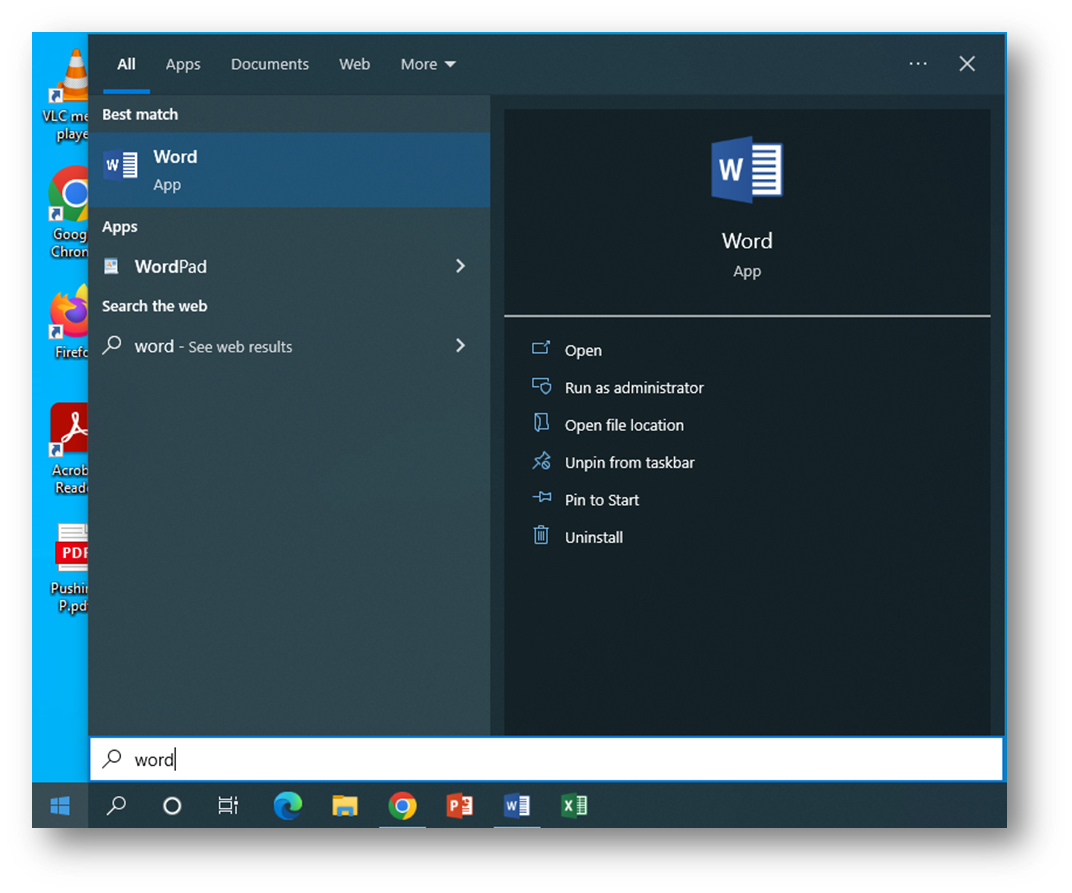
Task: Open Google Chrome taskbar icon
Action: click(x=403, y=805)
